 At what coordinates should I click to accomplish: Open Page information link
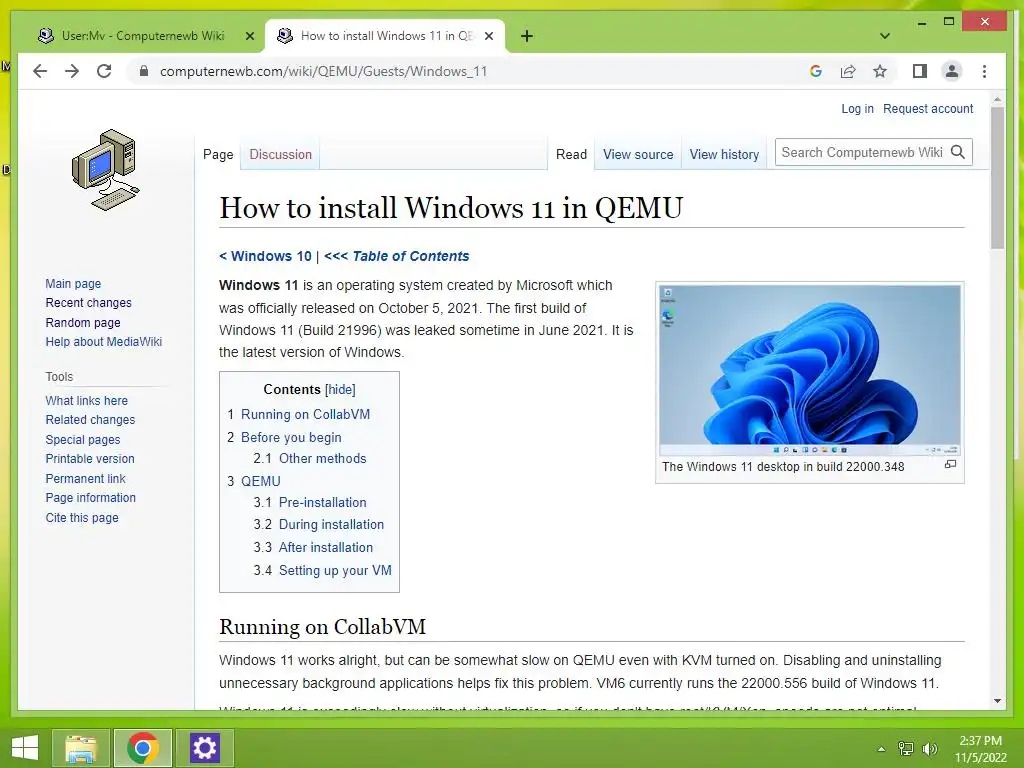point(90,498)
